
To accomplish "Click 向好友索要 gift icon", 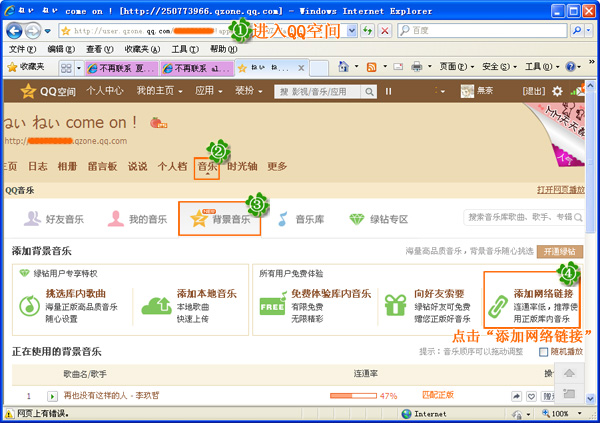I will [396, 305].
